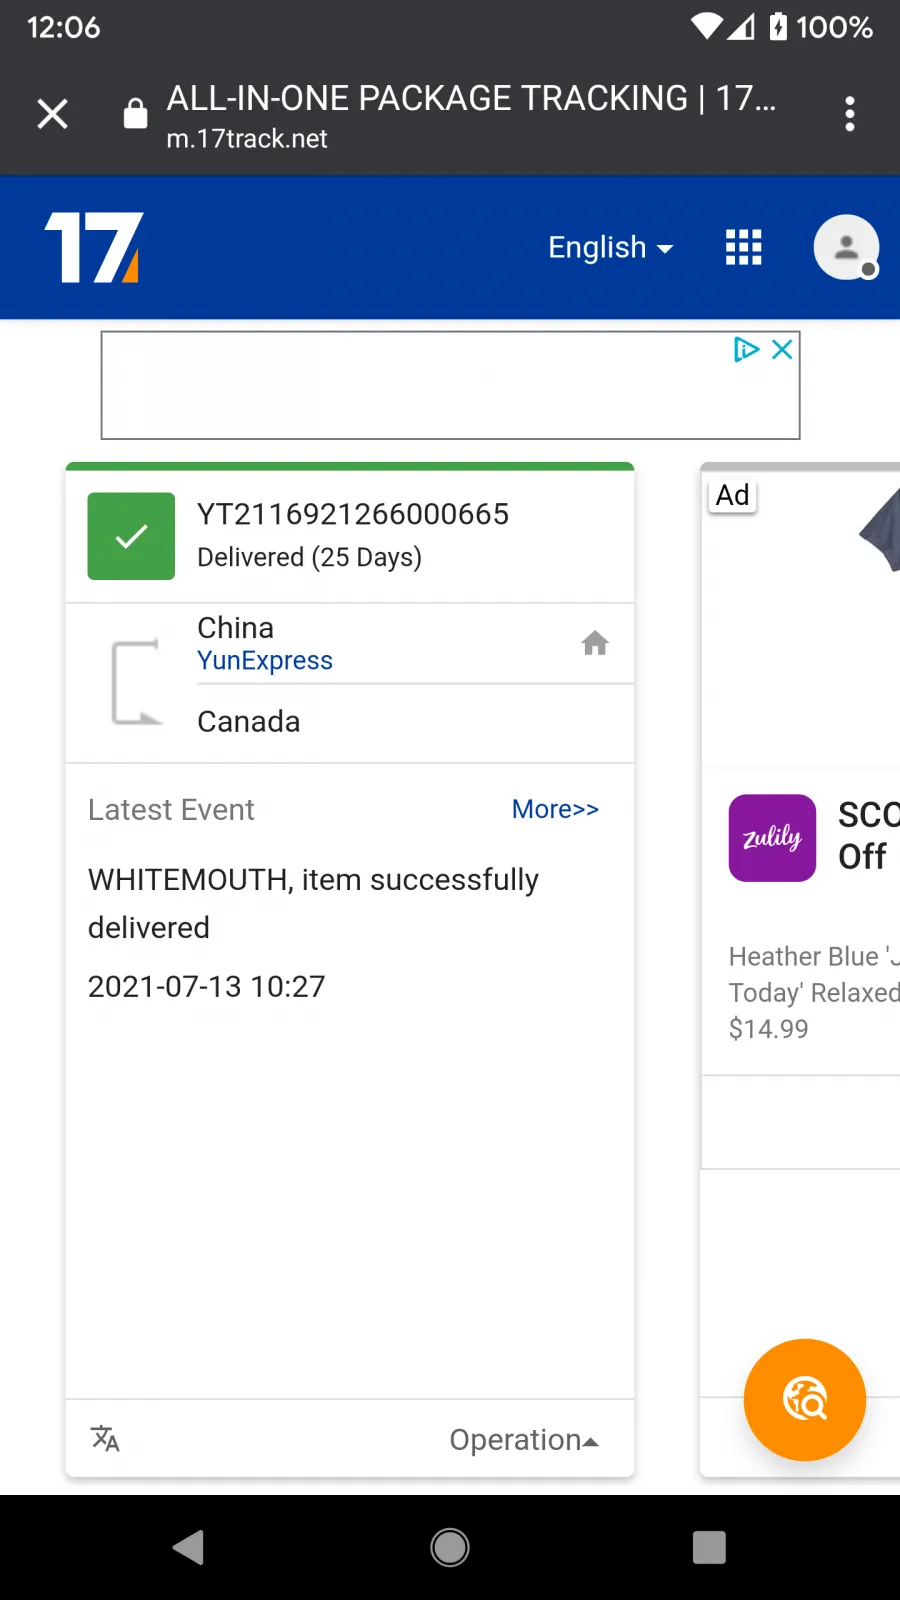The height and width of the screenshot is (1600, 900).
Task: Tap the WHITEMOUTH delivered event text
Action: tap(313, 903)
